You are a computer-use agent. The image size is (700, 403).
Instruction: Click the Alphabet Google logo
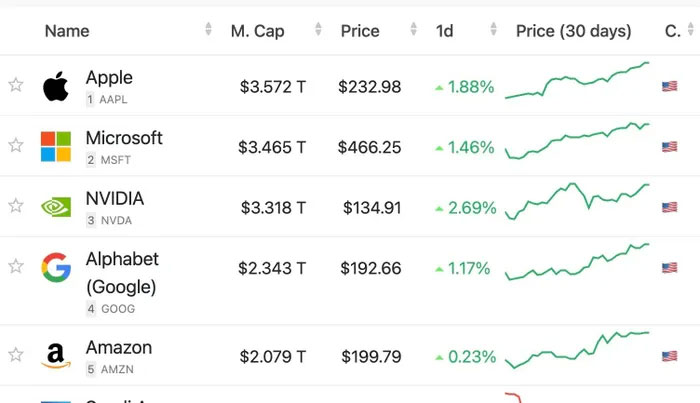pyautogui.click(x=56, y=267)
